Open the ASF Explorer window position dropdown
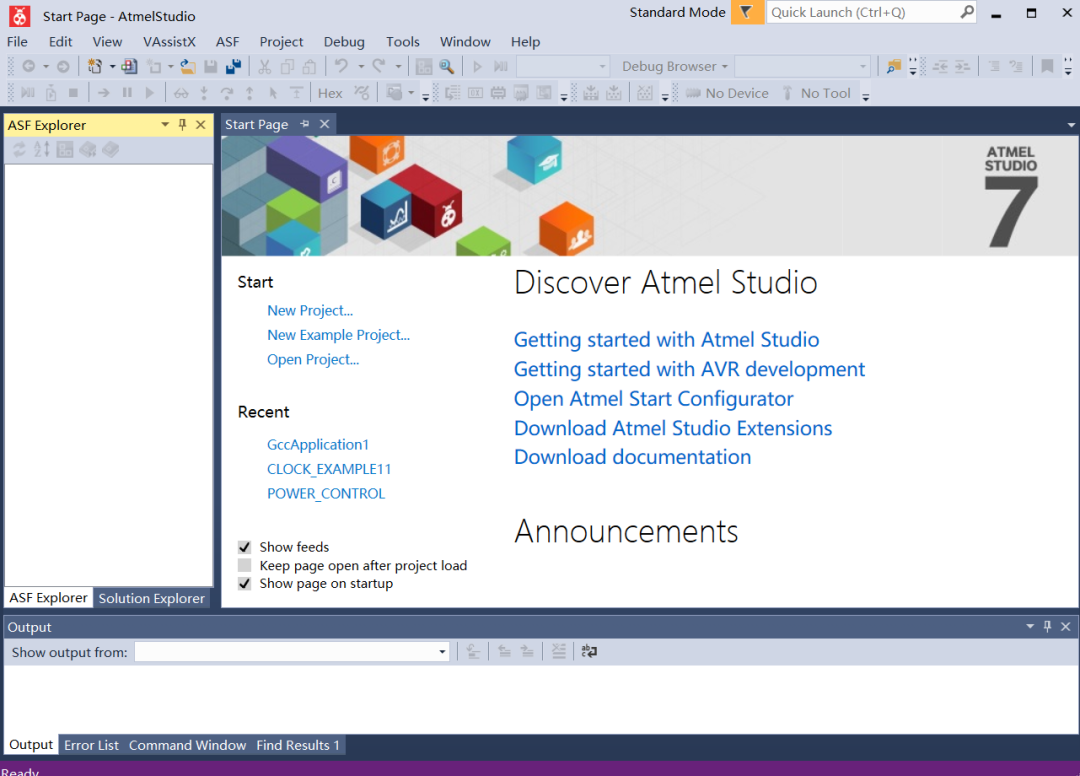Viewport: 1080px width, 776px height. point(165,125)
